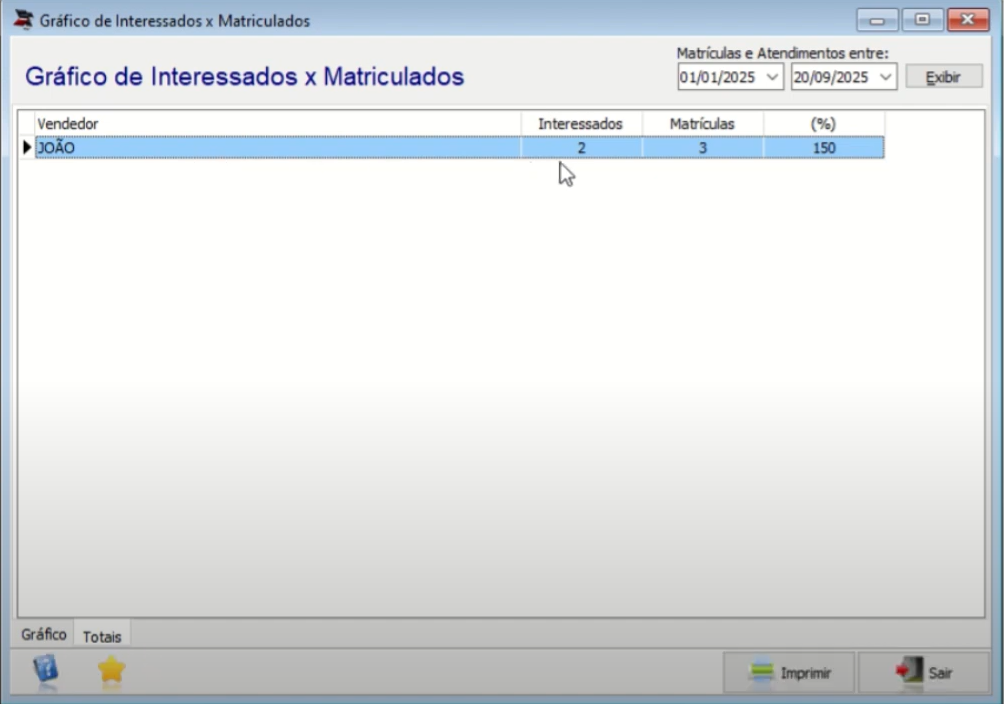Click the (%) column header
The image size is (1004, 704).
pyautogui.click(x=823, y=124)
